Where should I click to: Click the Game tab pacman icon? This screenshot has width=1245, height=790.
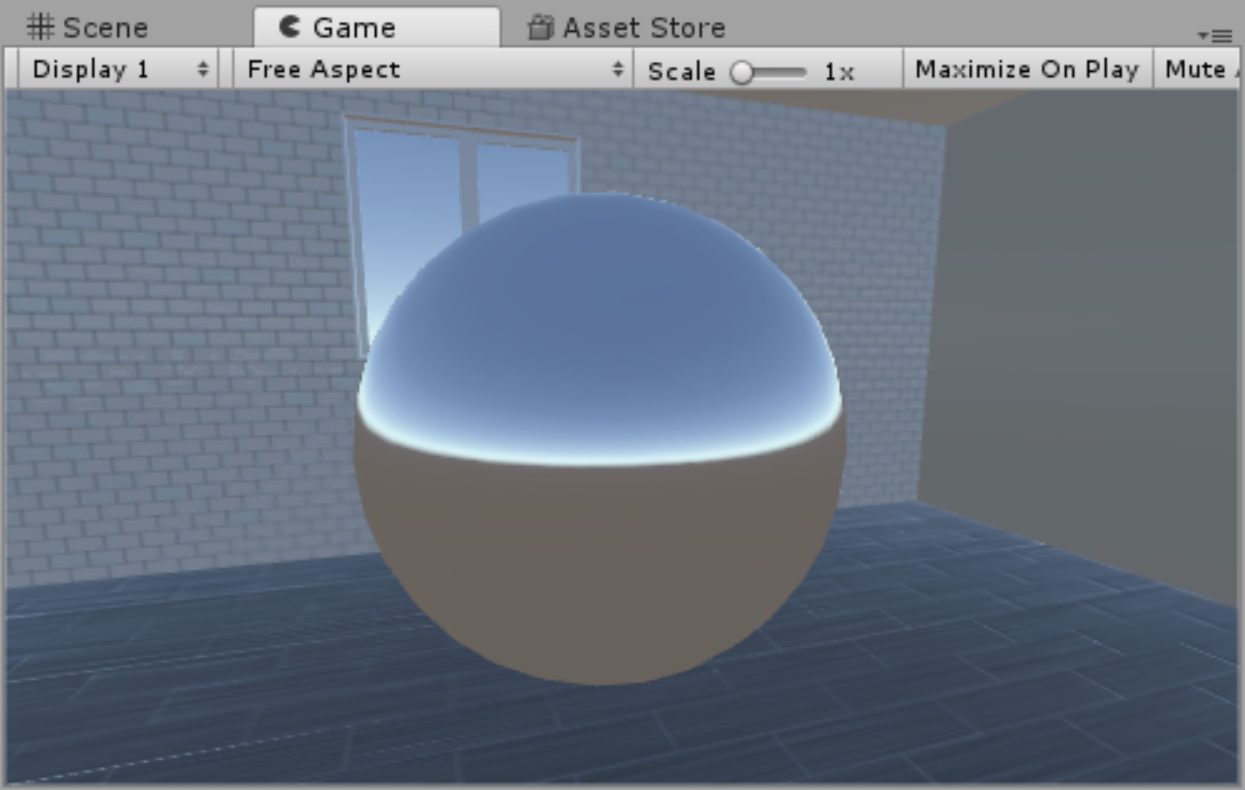(x=290, y=27)
